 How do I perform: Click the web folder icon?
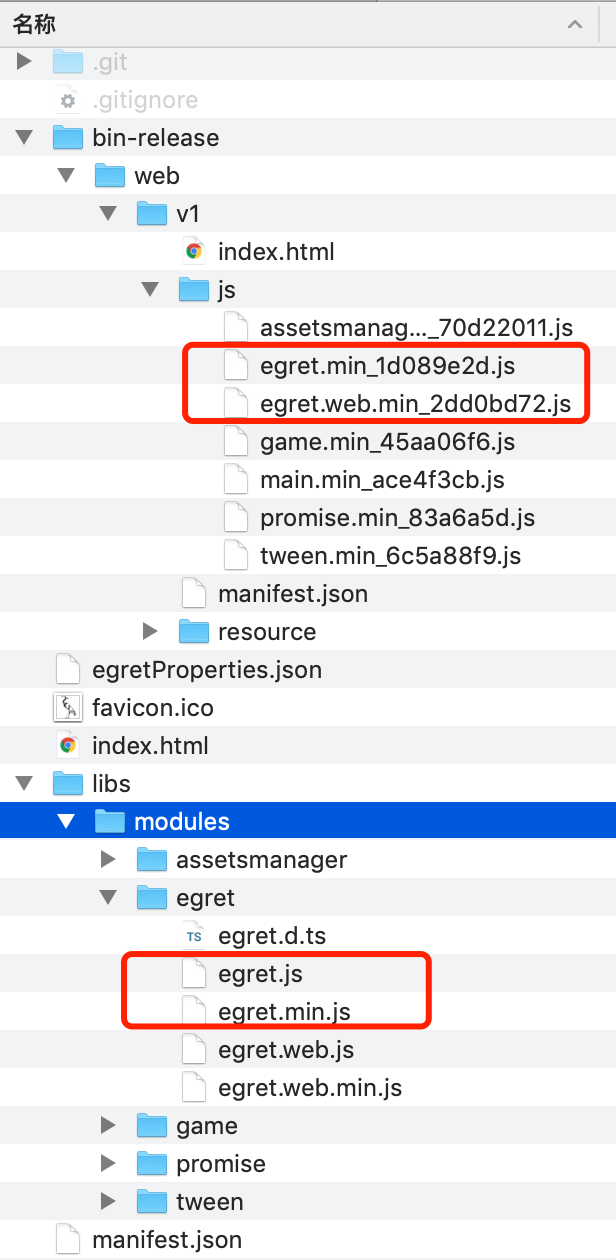[x=109, y=176]
